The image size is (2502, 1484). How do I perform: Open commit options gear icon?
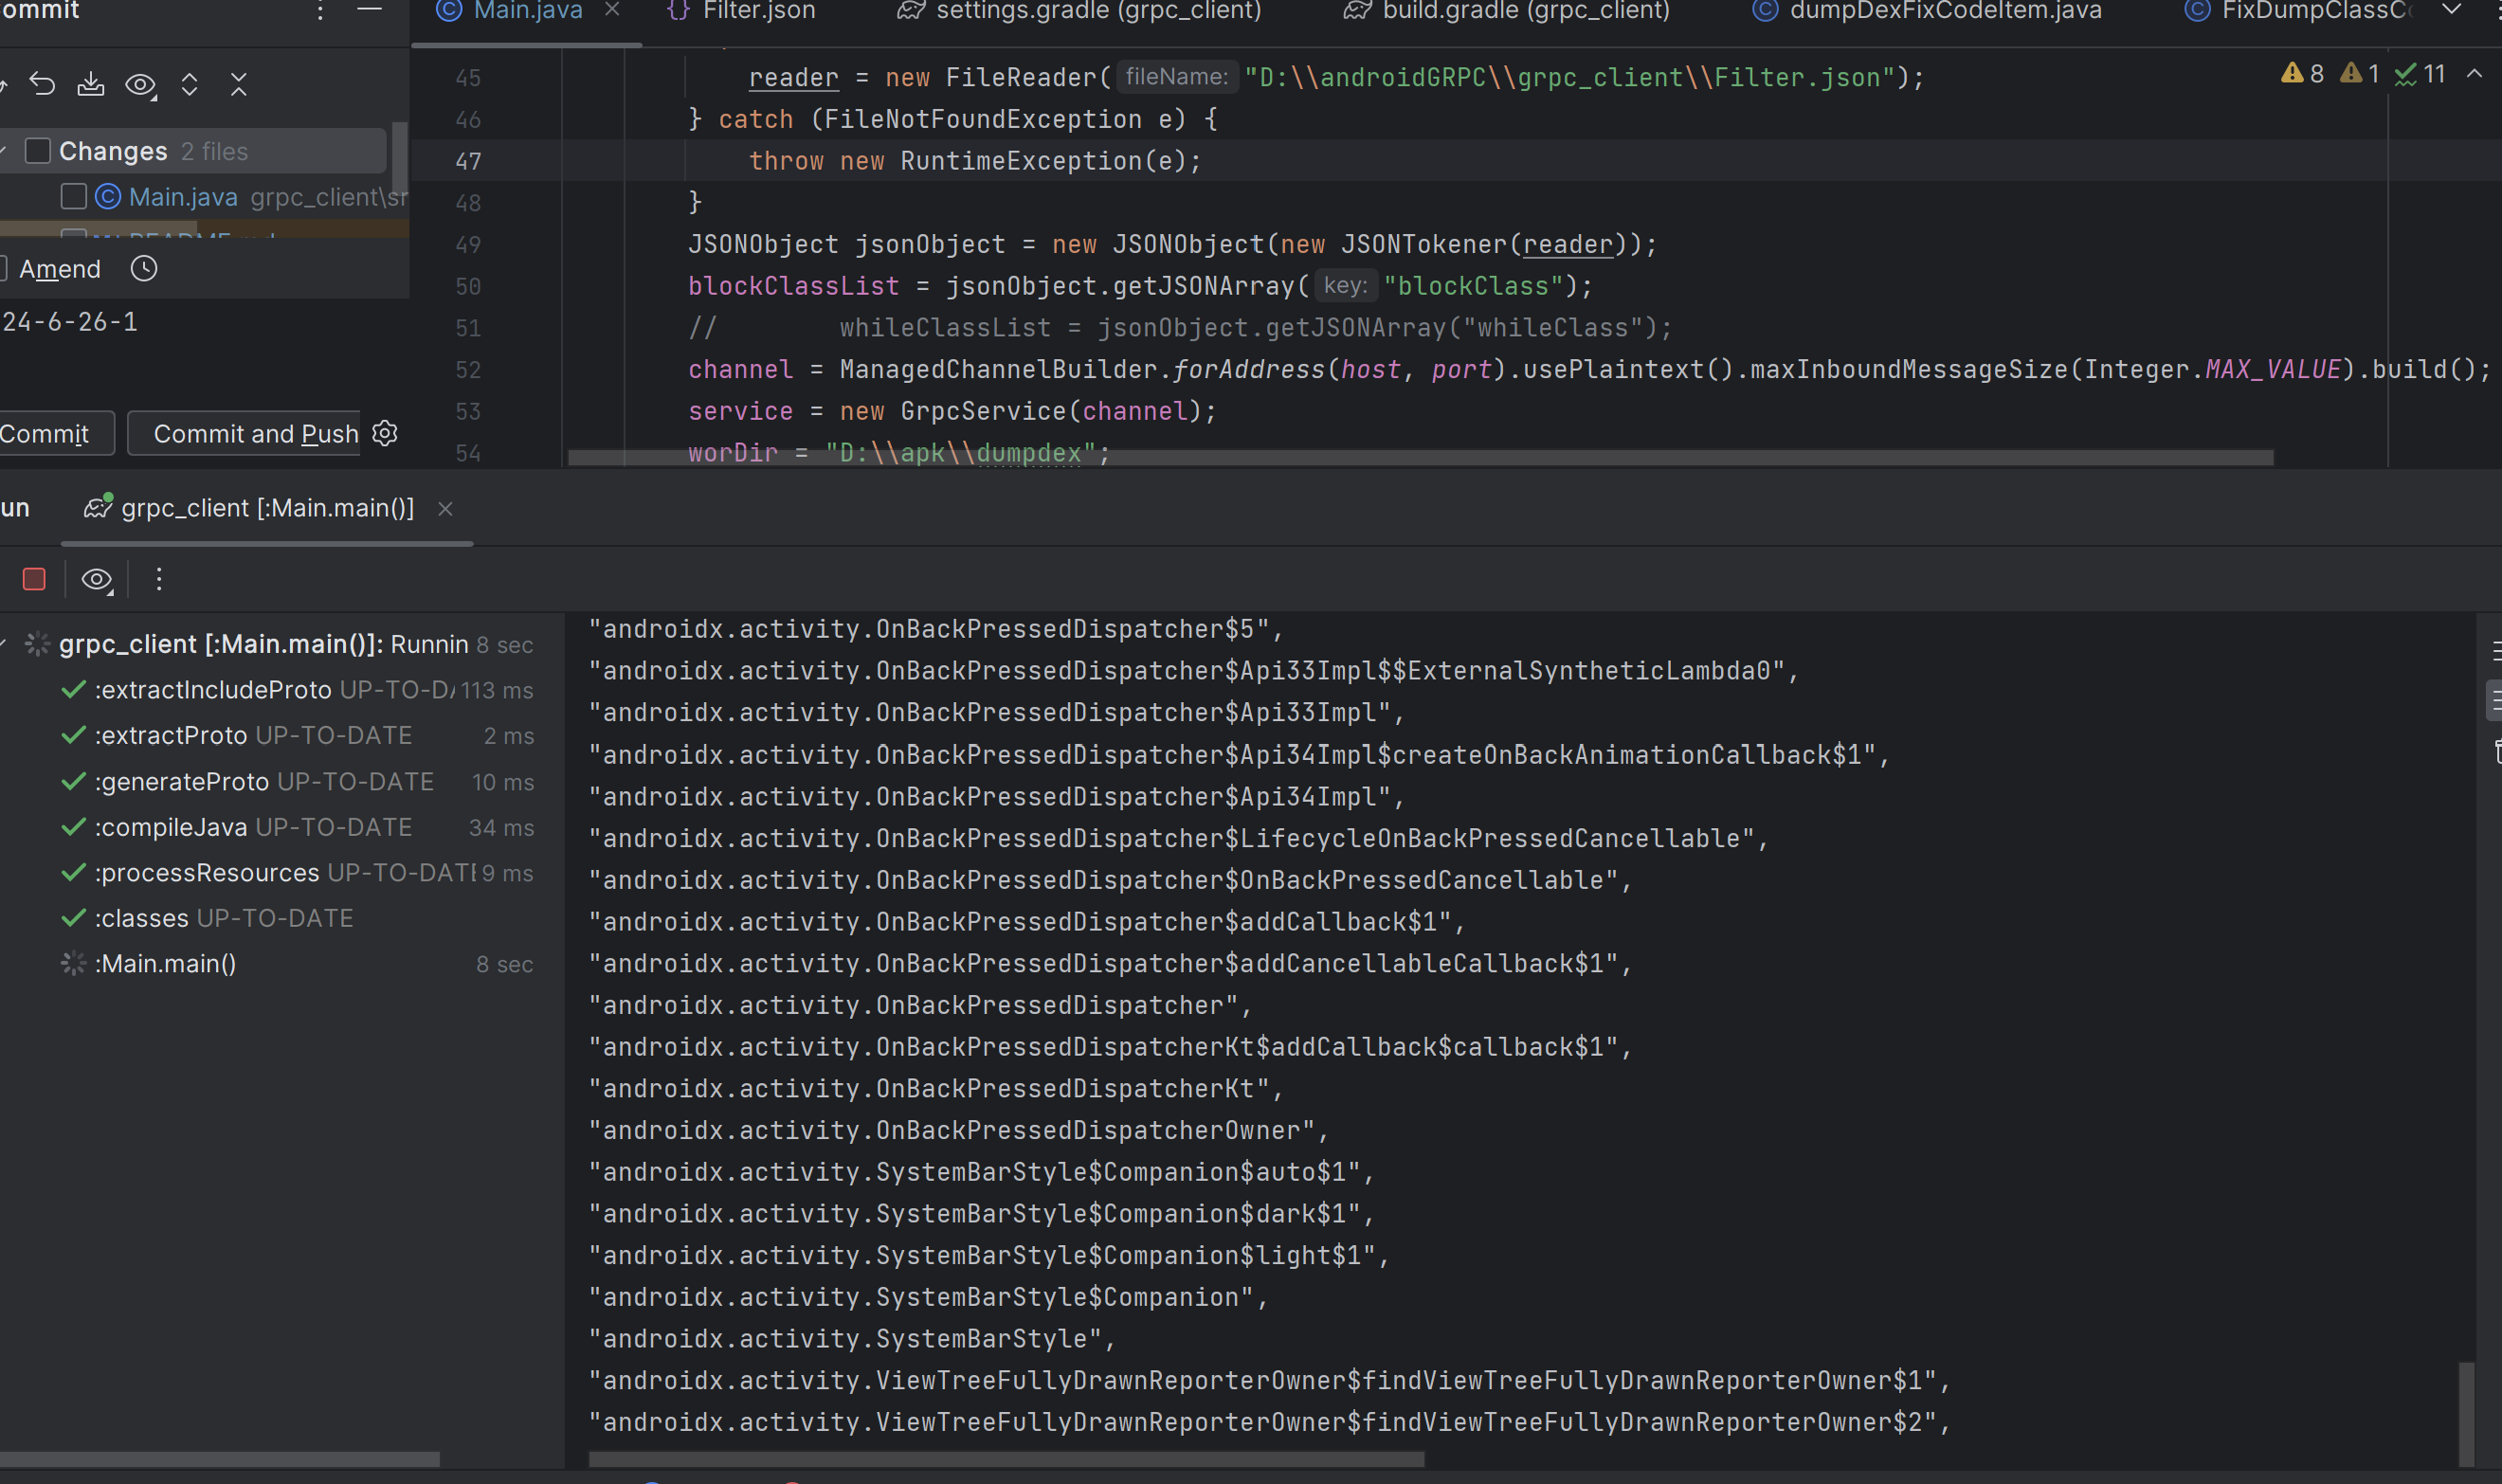[385, 433]
